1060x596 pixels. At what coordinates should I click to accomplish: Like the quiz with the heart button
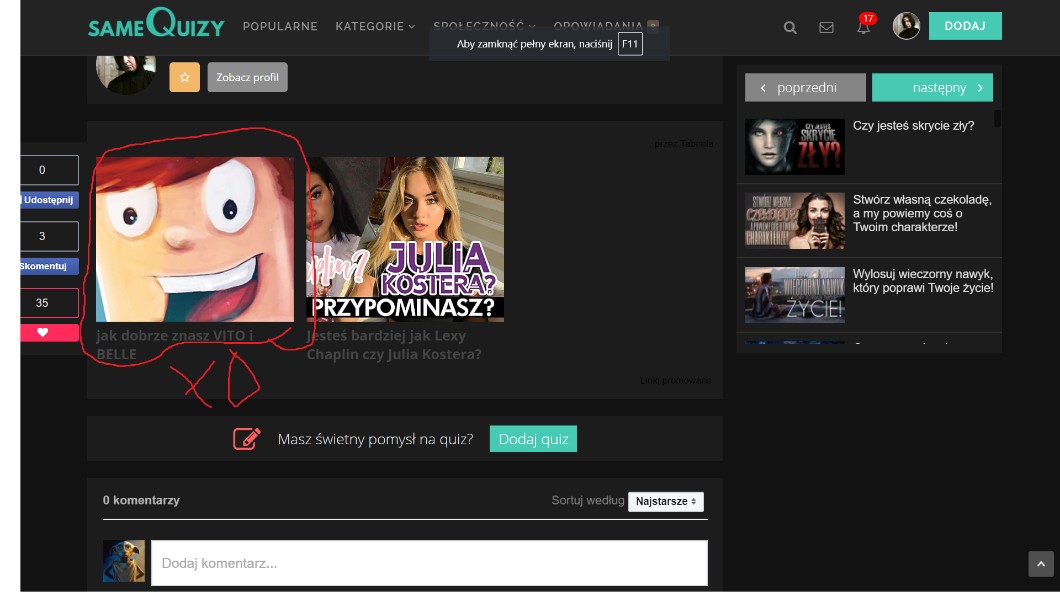click(42, 332)
